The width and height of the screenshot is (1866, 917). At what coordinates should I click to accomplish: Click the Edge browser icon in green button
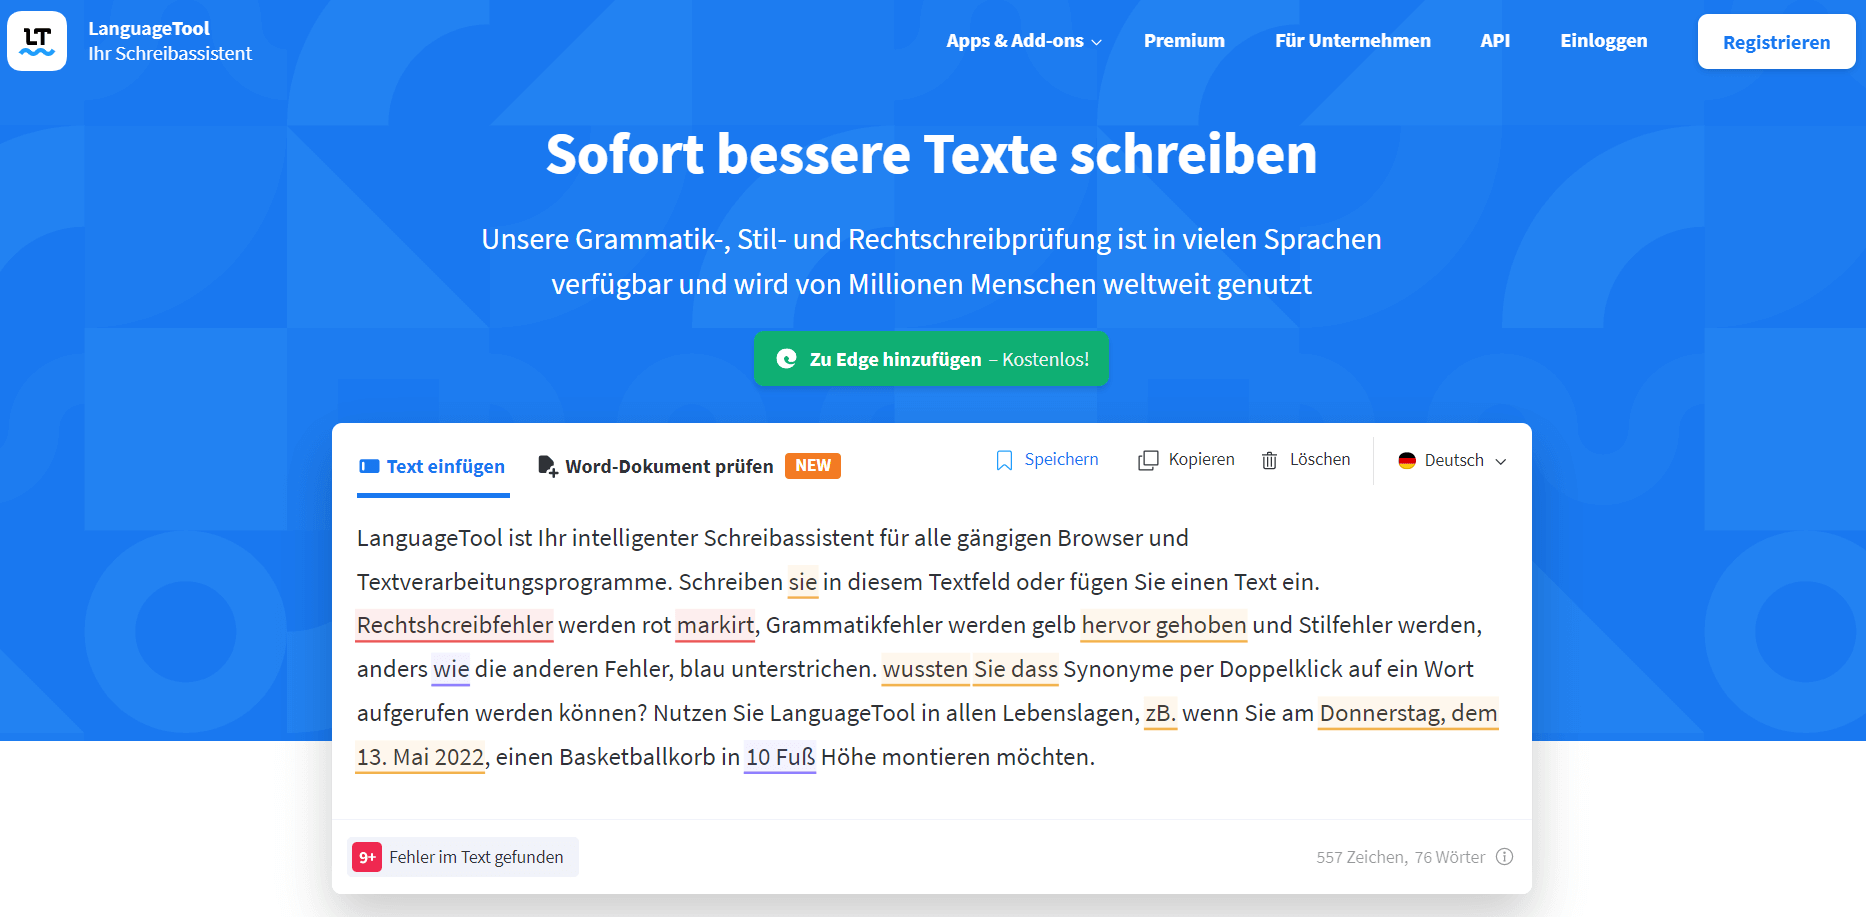(x=787, y=358)
